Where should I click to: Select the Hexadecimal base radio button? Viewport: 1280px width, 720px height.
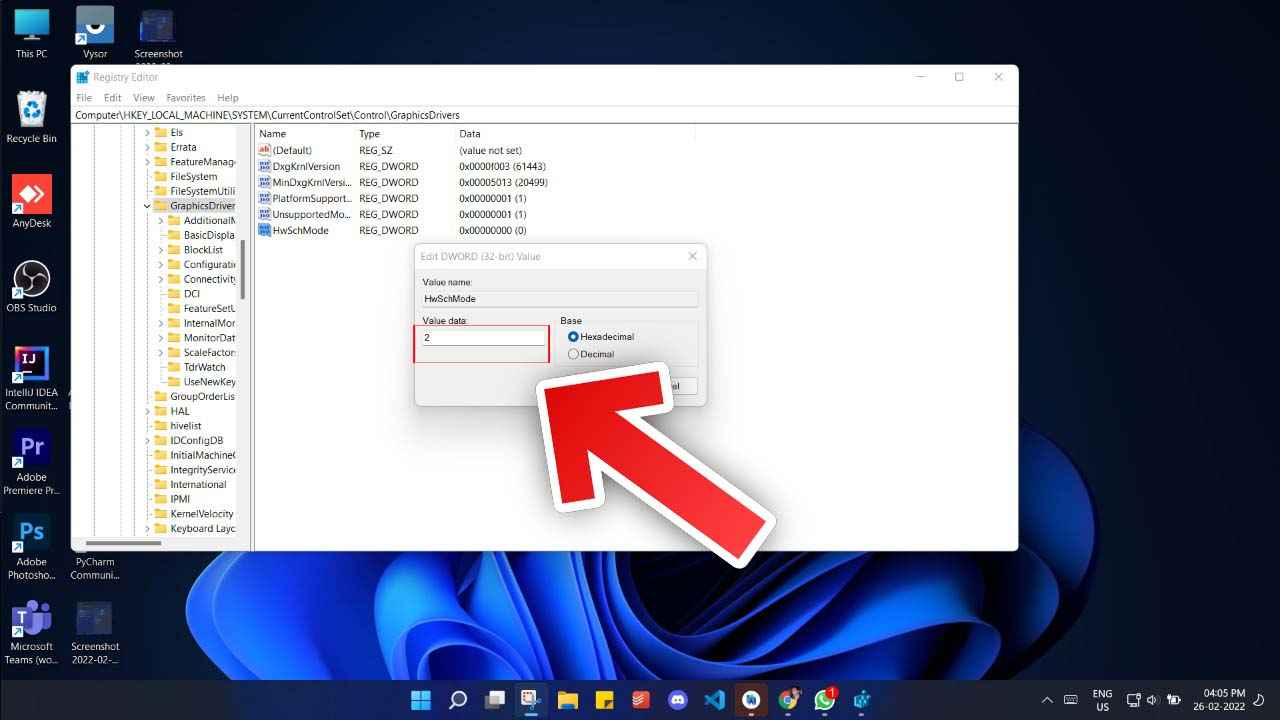573,337
